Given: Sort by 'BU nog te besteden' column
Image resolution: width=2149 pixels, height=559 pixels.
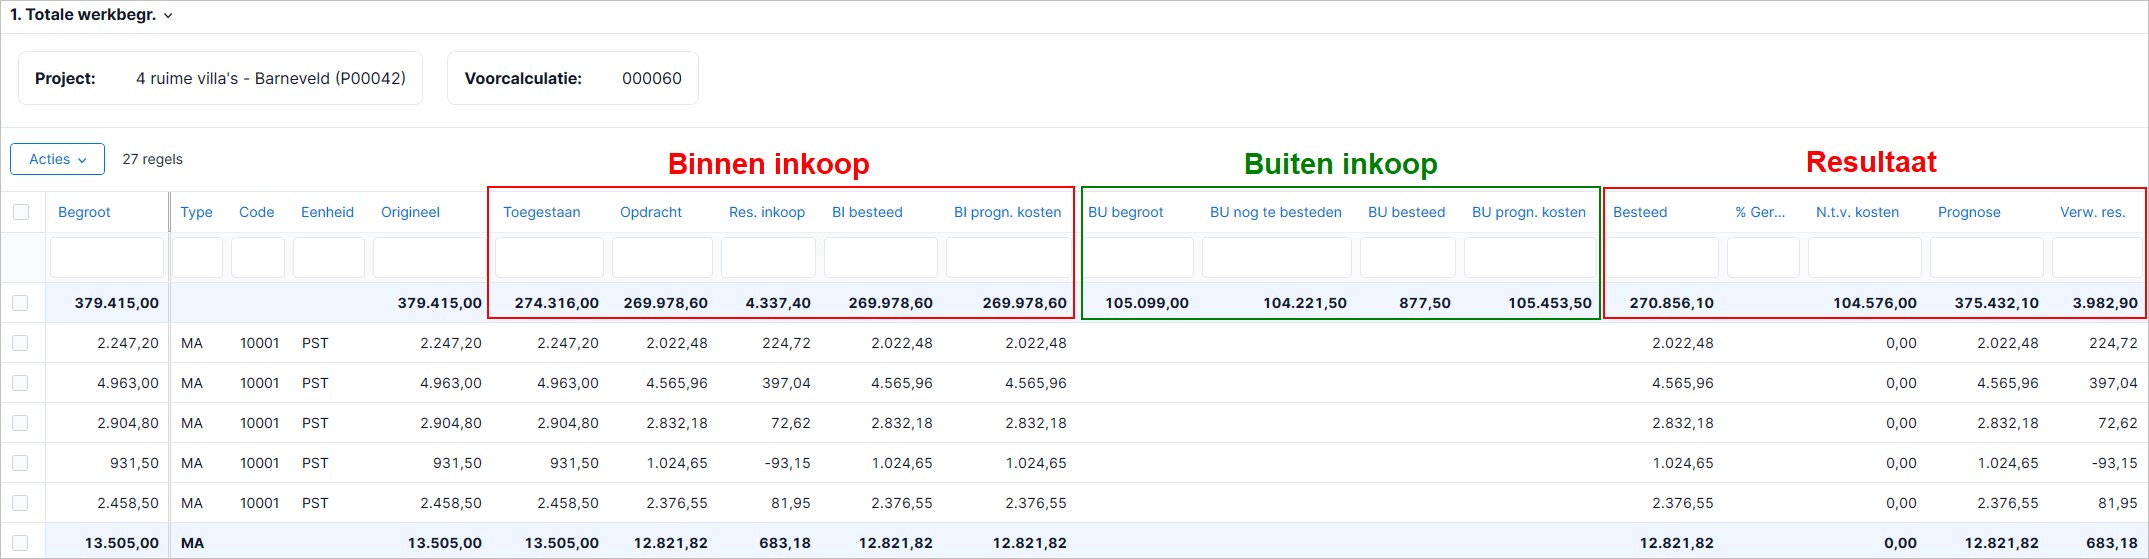Looking at the screenshot, I should pos(1276,212).
